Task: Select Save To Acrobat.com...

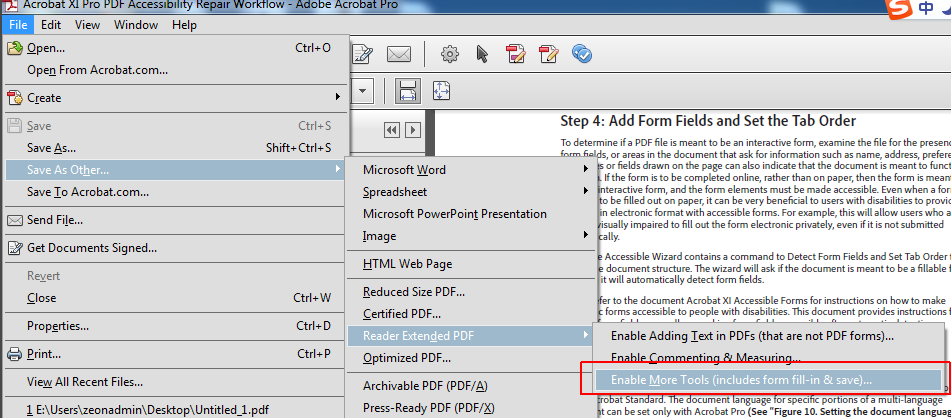Action: click(x=176, y=192)
